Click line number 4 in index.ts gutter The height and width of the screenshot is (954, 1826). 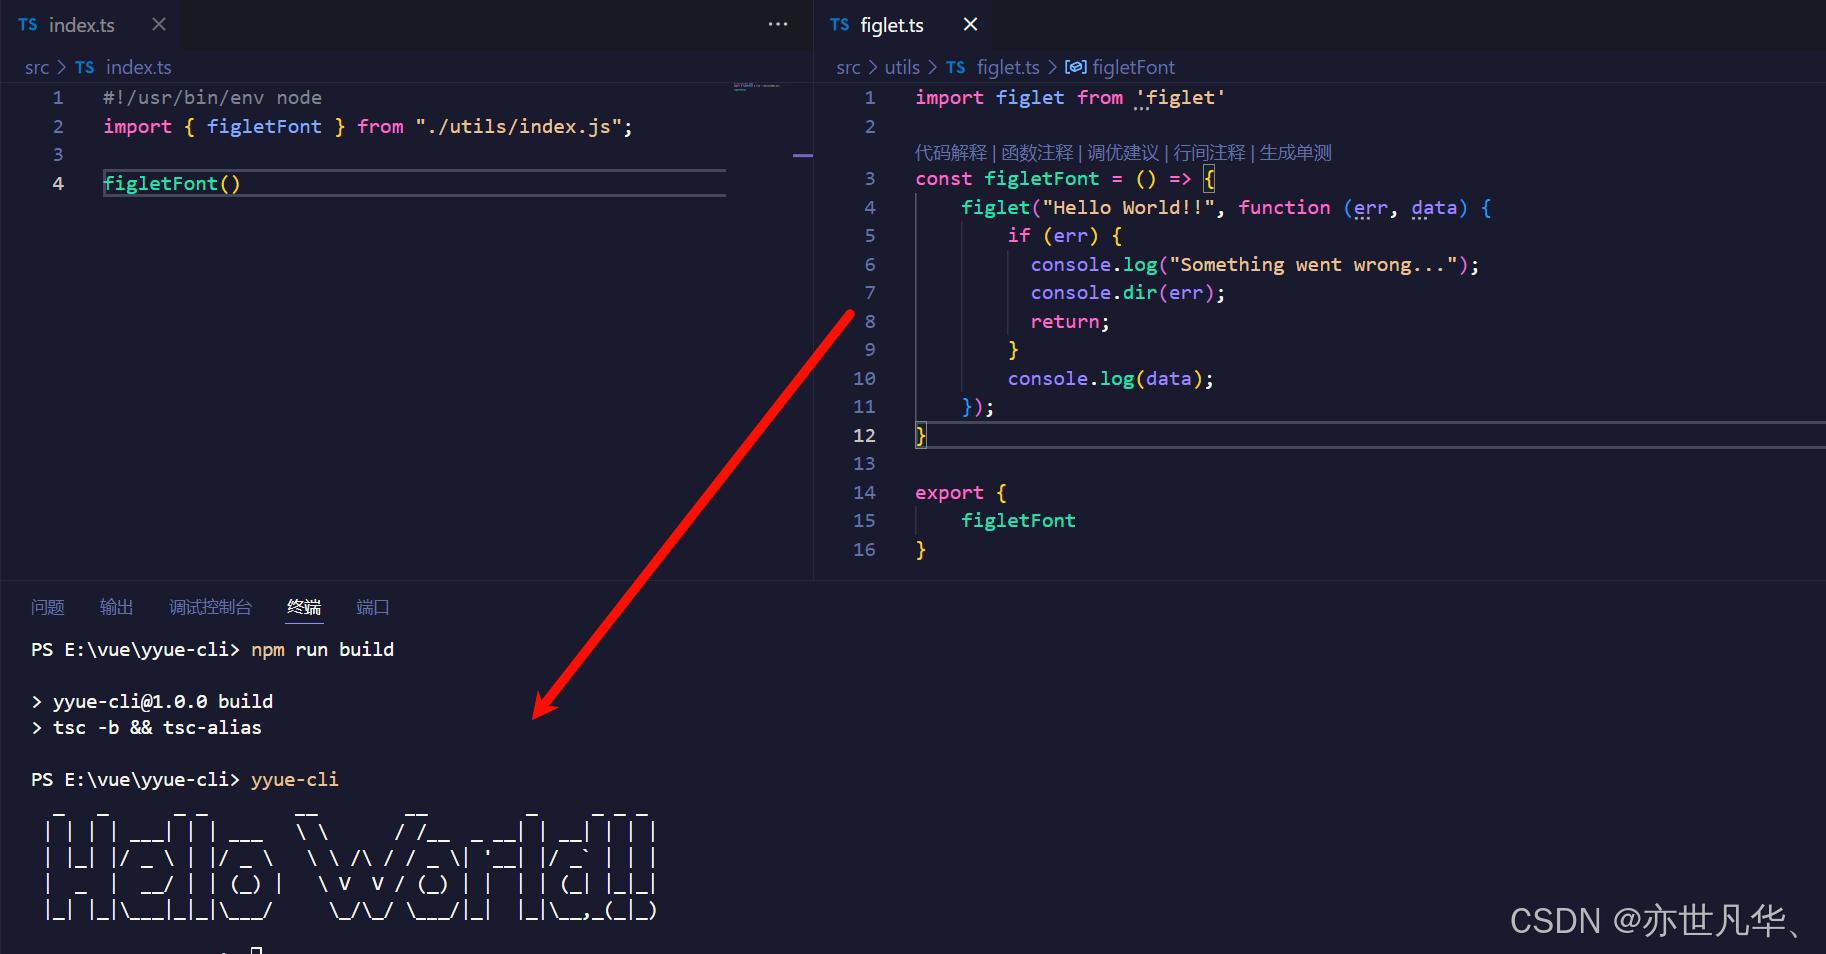tap(58, 184)
